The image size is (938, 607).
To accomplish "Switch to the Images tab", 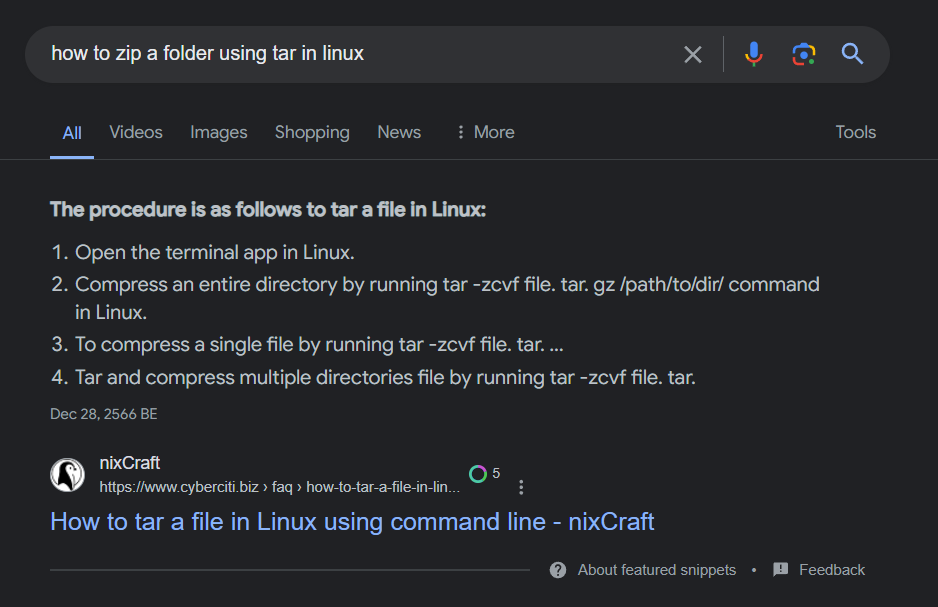I will point(219,132).
